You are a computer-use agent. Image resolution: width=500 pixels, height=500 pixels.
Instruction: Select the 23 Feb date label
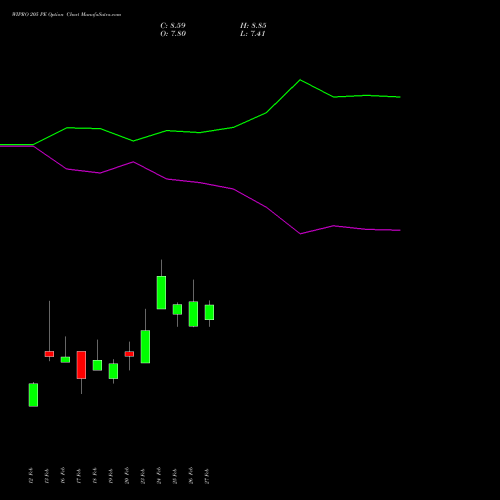[x=143, y=476]
